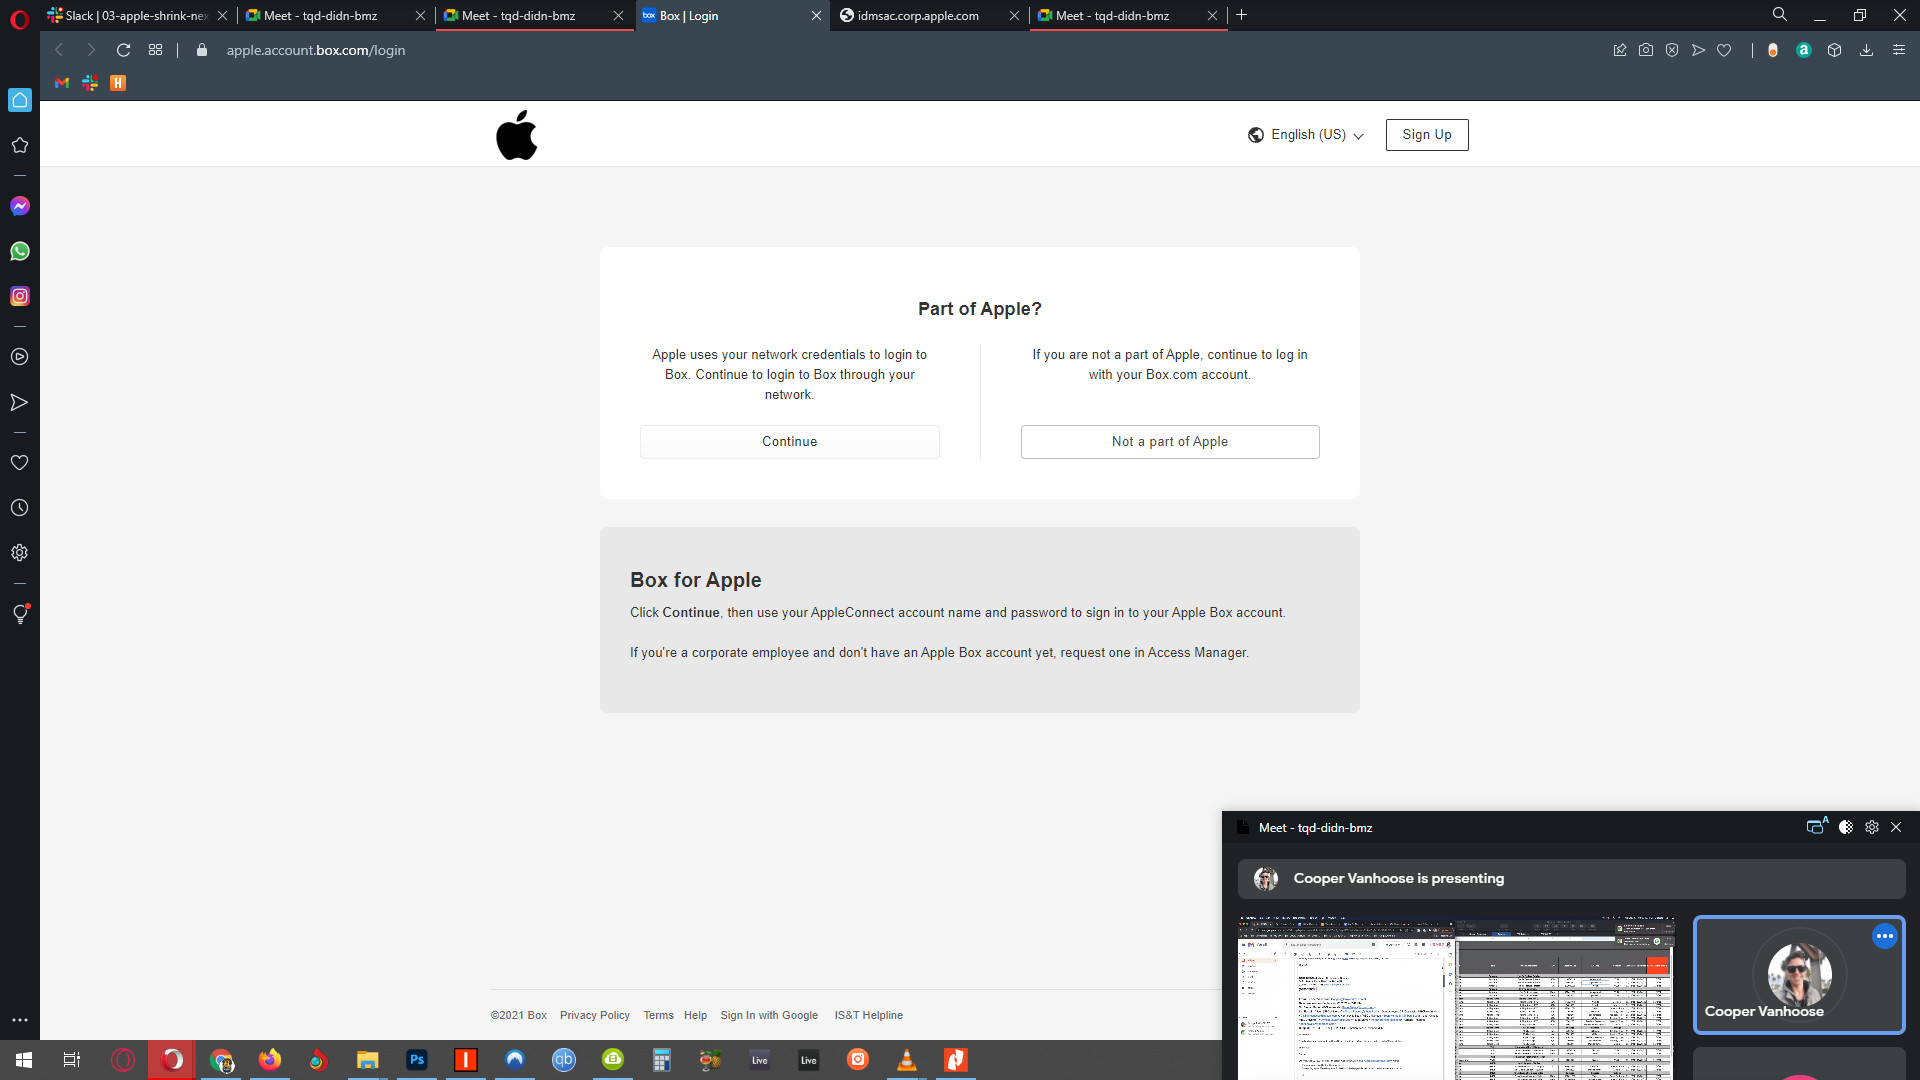Open sidebar three-dots setup menu

click(x=19, y=1020)
